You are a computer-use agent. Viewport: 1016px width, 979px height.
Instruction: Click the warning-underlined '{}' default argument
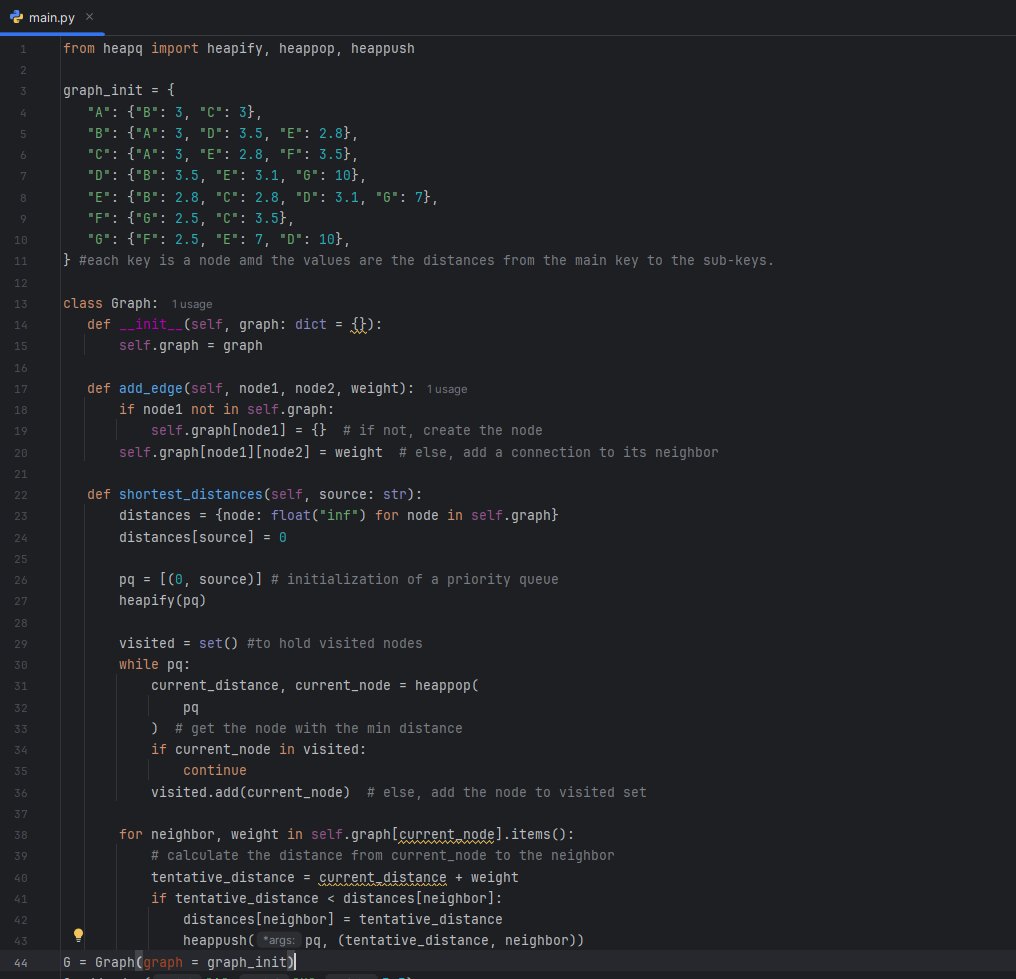click(x=358, y=325)
